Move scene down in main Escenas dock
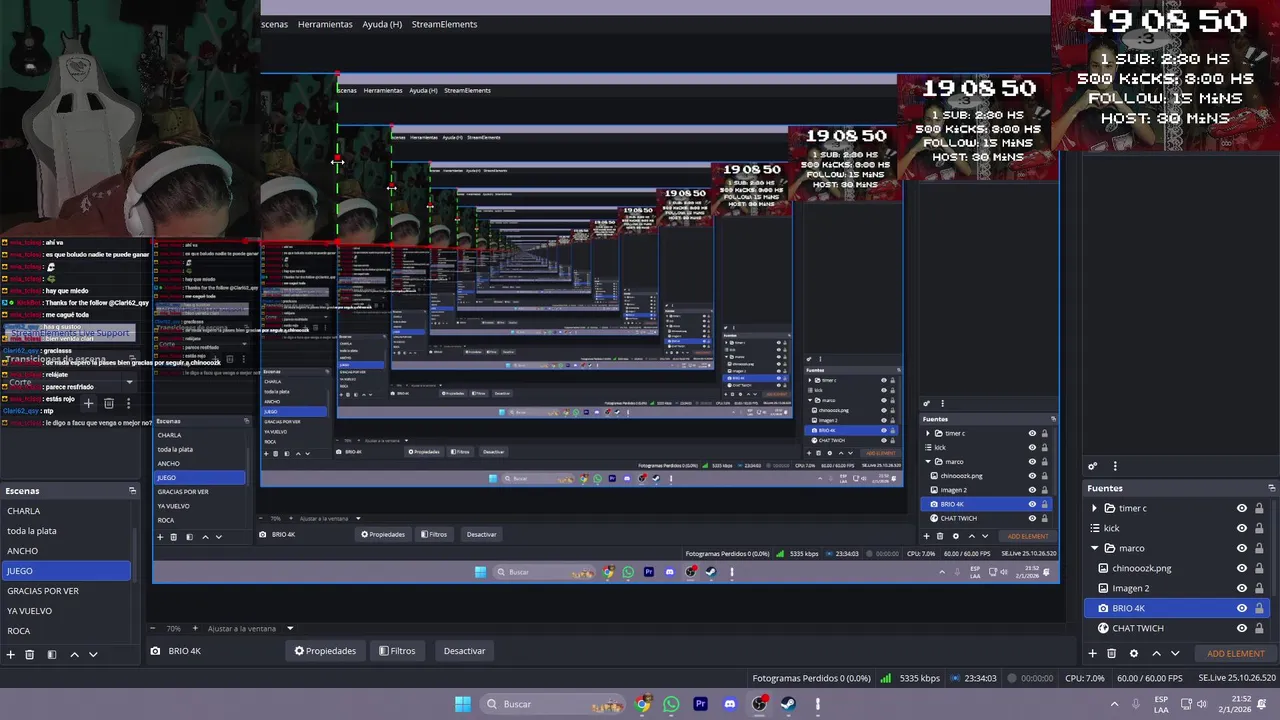Viewport: 1280px width, 720px height. (x=93, y=654)
